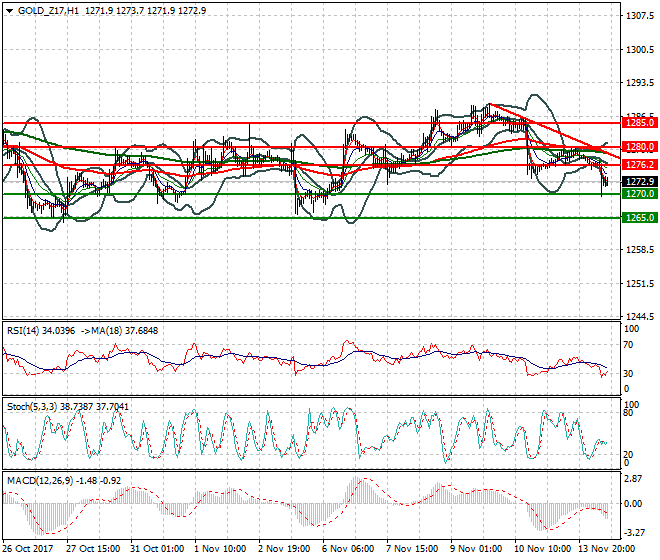Screen dimensions: 660x560
Task: Click the 2 Nov 19:00 time label
Action: [284, 549]
